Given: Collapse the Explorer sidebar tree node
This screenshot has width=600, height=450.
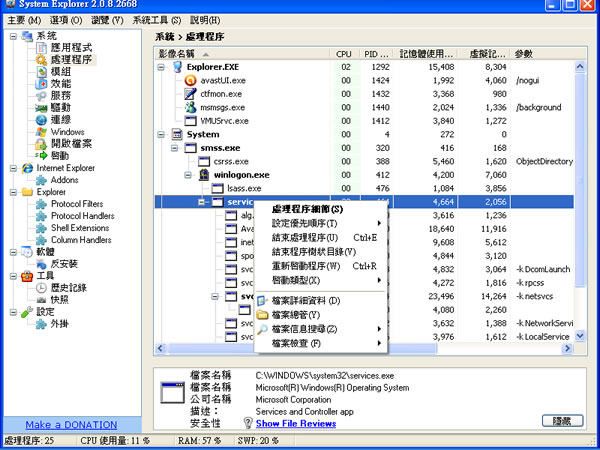Looking at the screenshot, I should [13, 192].
